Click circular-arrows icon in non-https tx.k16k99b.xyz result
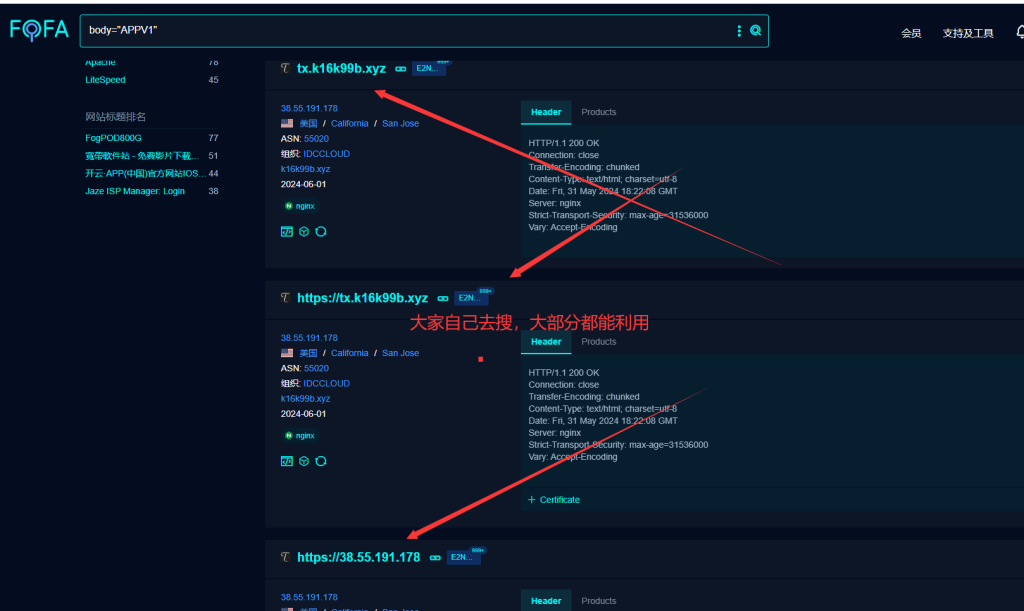The height and width of the screenshot is (611, 1024). click(321, 232)
